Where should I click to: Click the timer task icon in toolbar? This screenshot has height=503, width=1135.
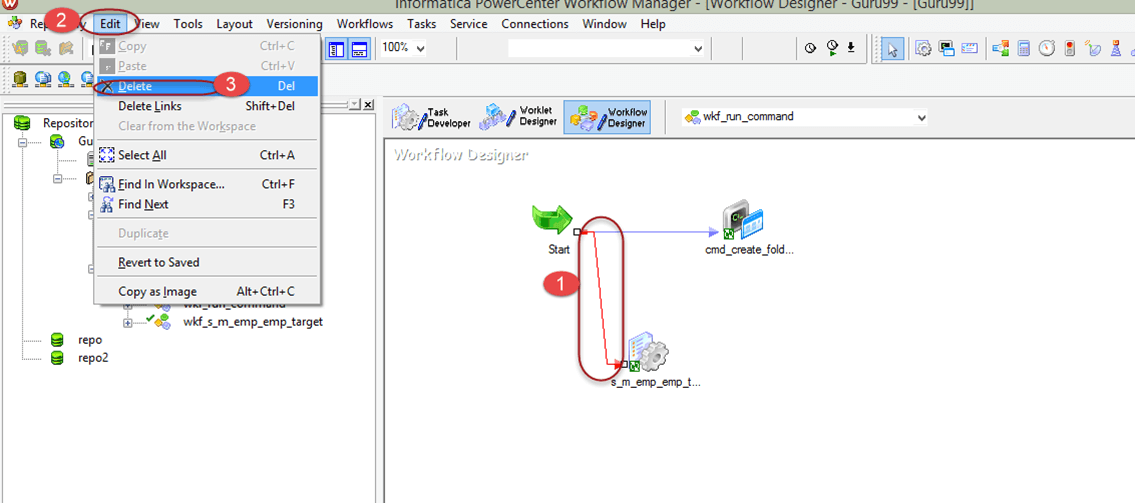[1046, 48]
